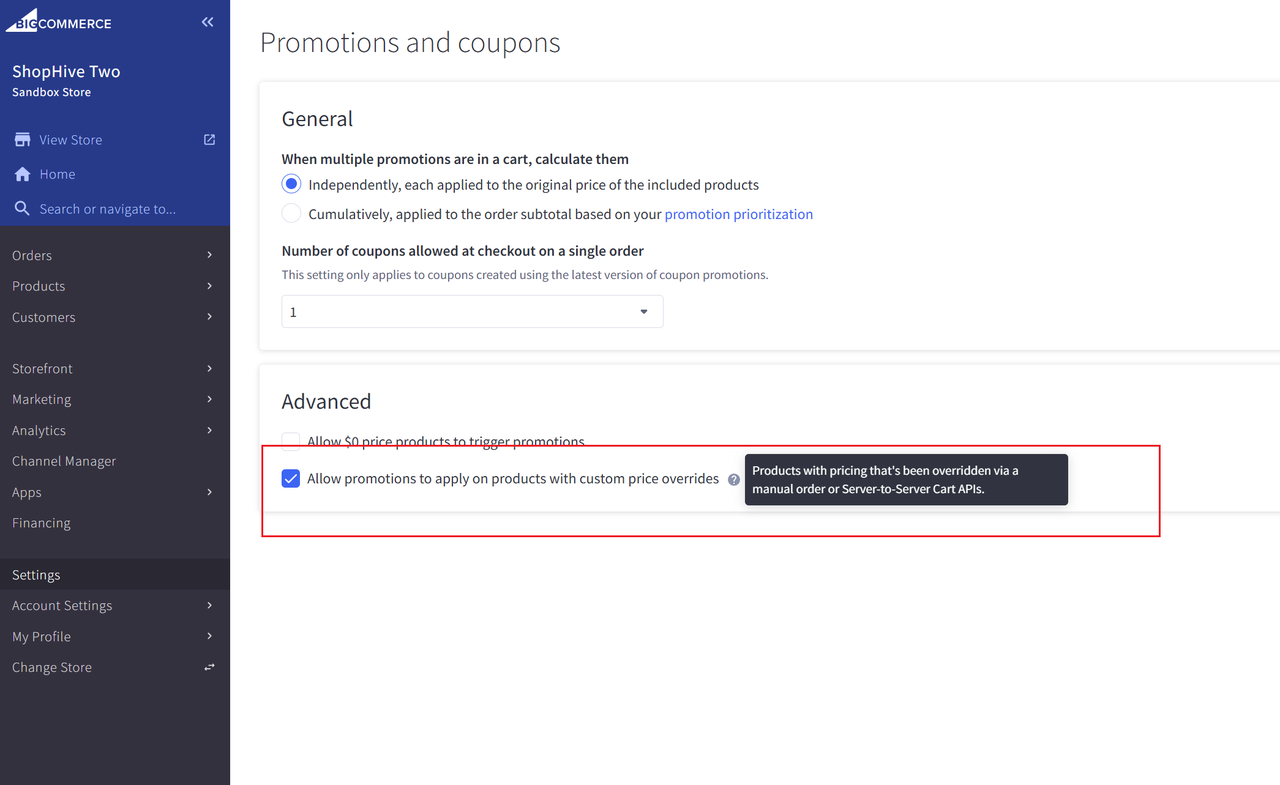Image resolution: width=1280 pixels, height=785 pixels.
Task: Click the View Store storefront icon
Action: coord(22,140)
